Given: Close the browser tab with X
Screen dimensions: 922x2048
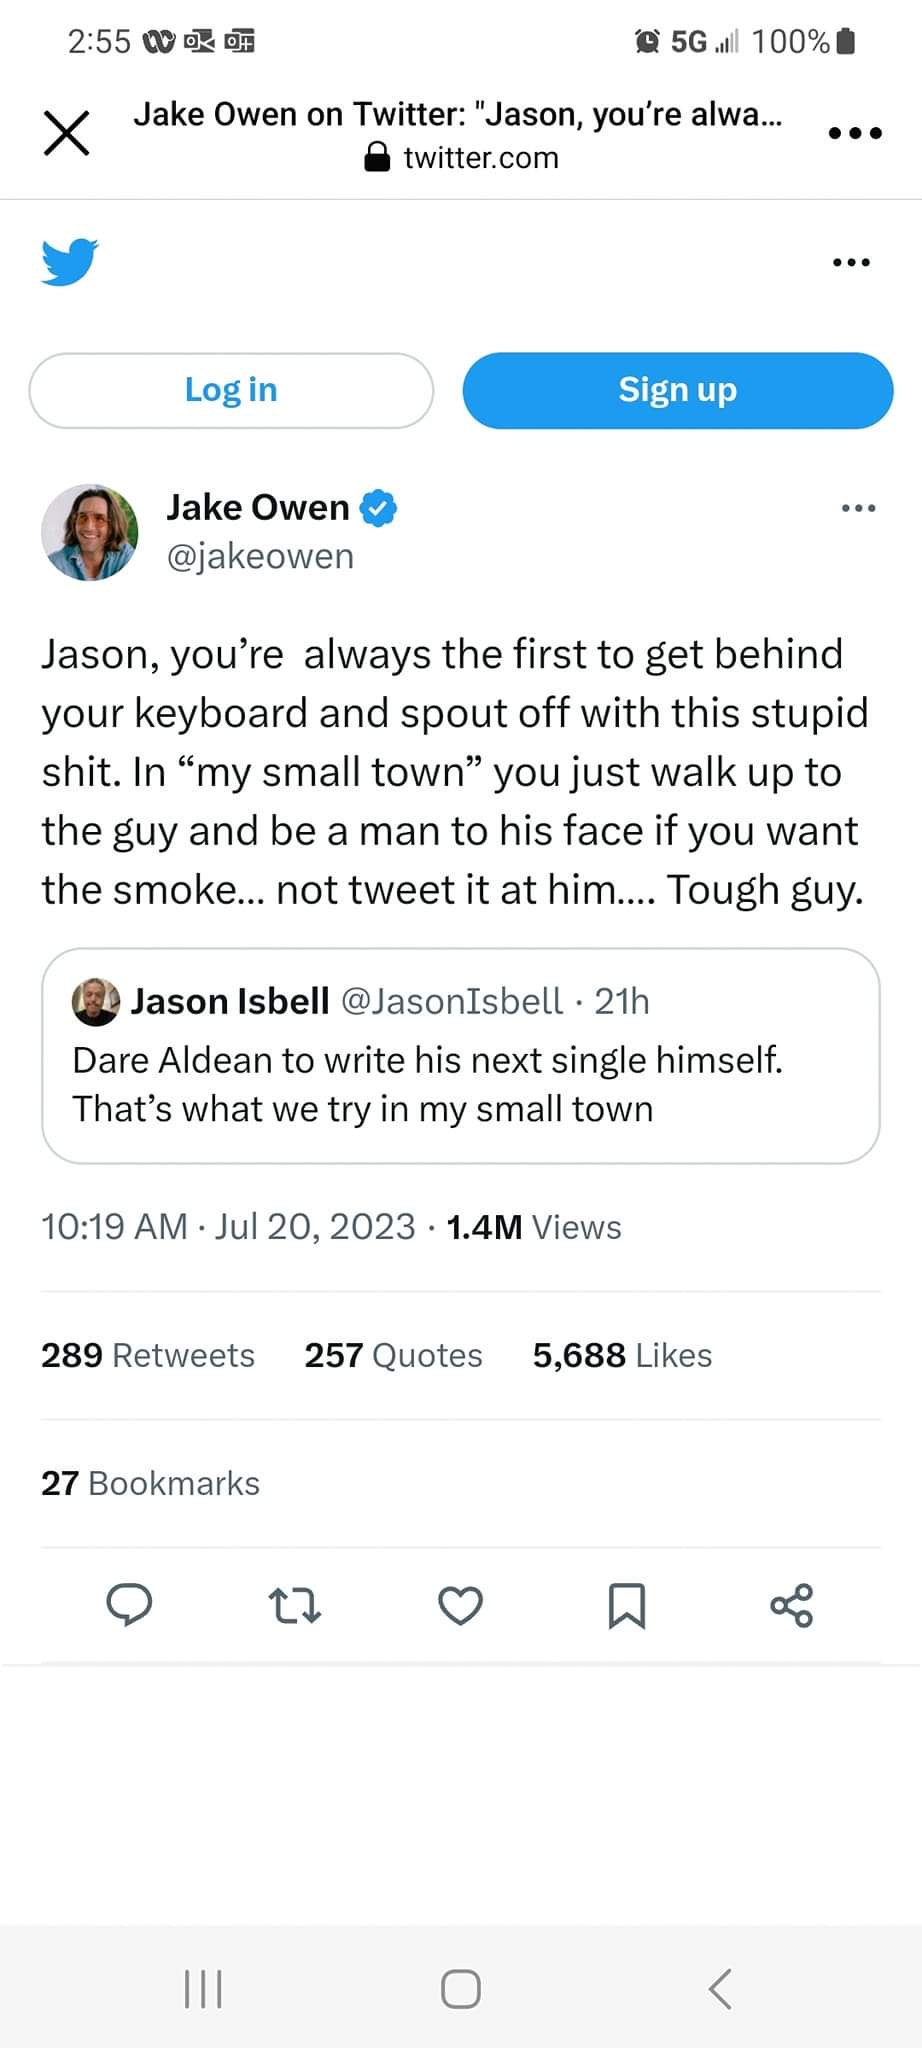Looking at the screenshot, I should click(67, 133).
